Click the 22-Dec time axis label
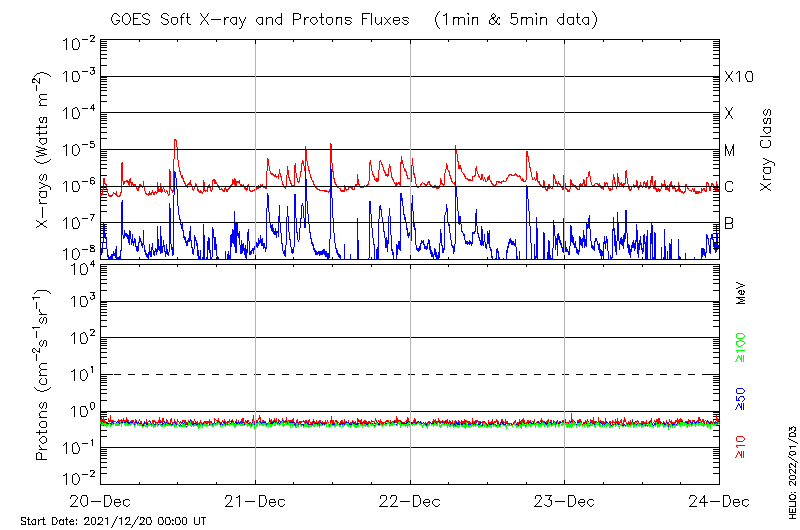The image size is (800, 530). tap(410, 499)
